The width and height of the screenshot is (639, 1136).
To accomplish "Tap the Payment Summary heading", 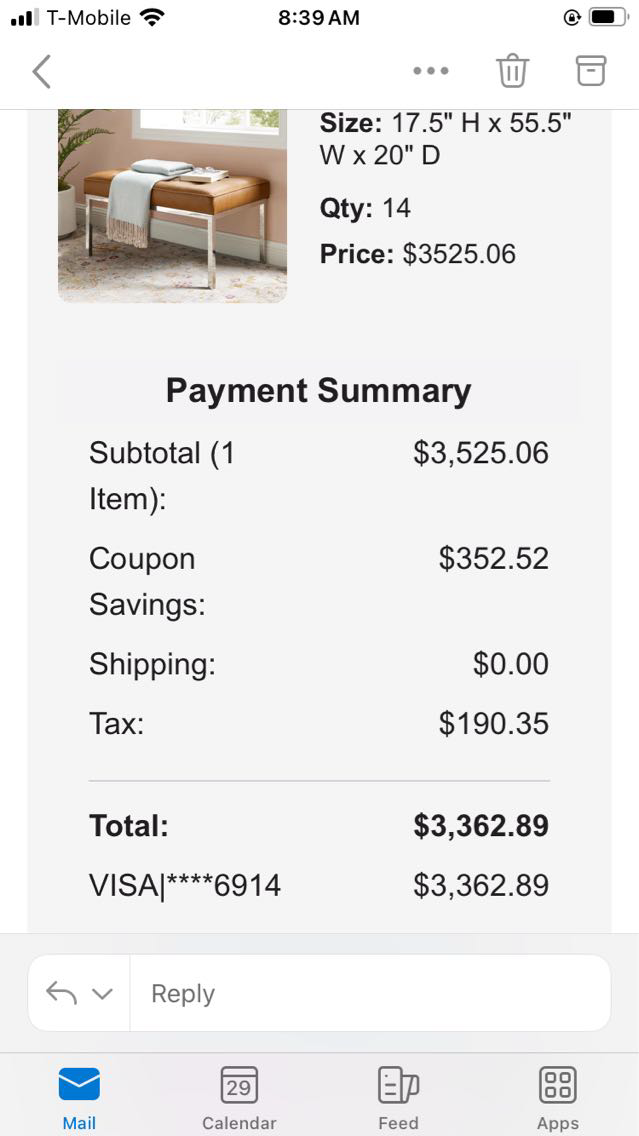I will click(318, 390).
